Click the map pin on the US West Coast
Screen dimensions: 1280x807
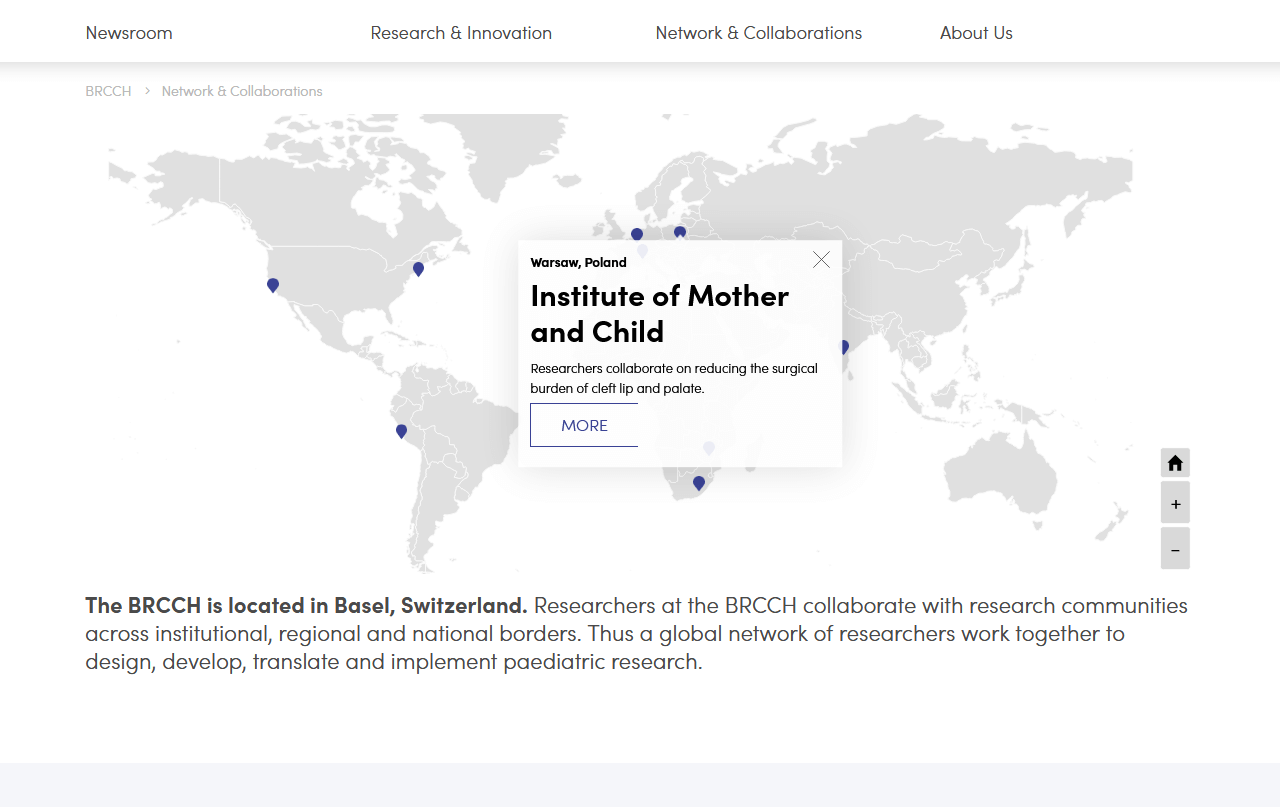tap(273, 285)
